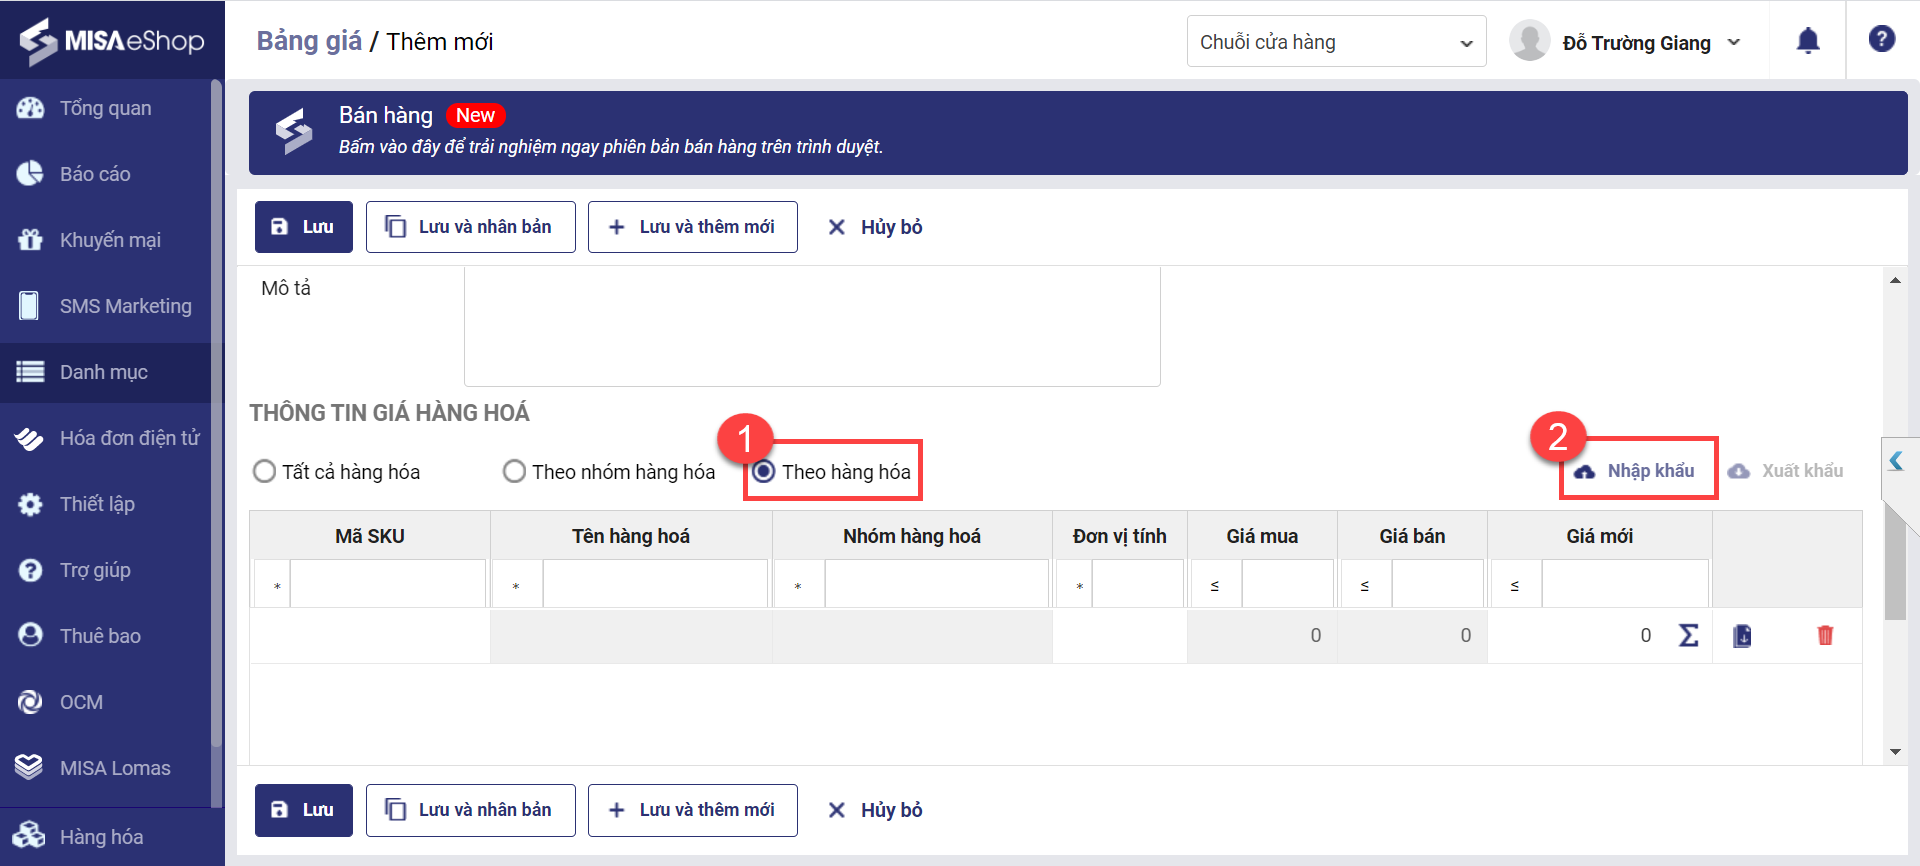The image size is (1920, 866).
Task: Select the Tất cả hàng hóa radio option
Action: [265, 471]
